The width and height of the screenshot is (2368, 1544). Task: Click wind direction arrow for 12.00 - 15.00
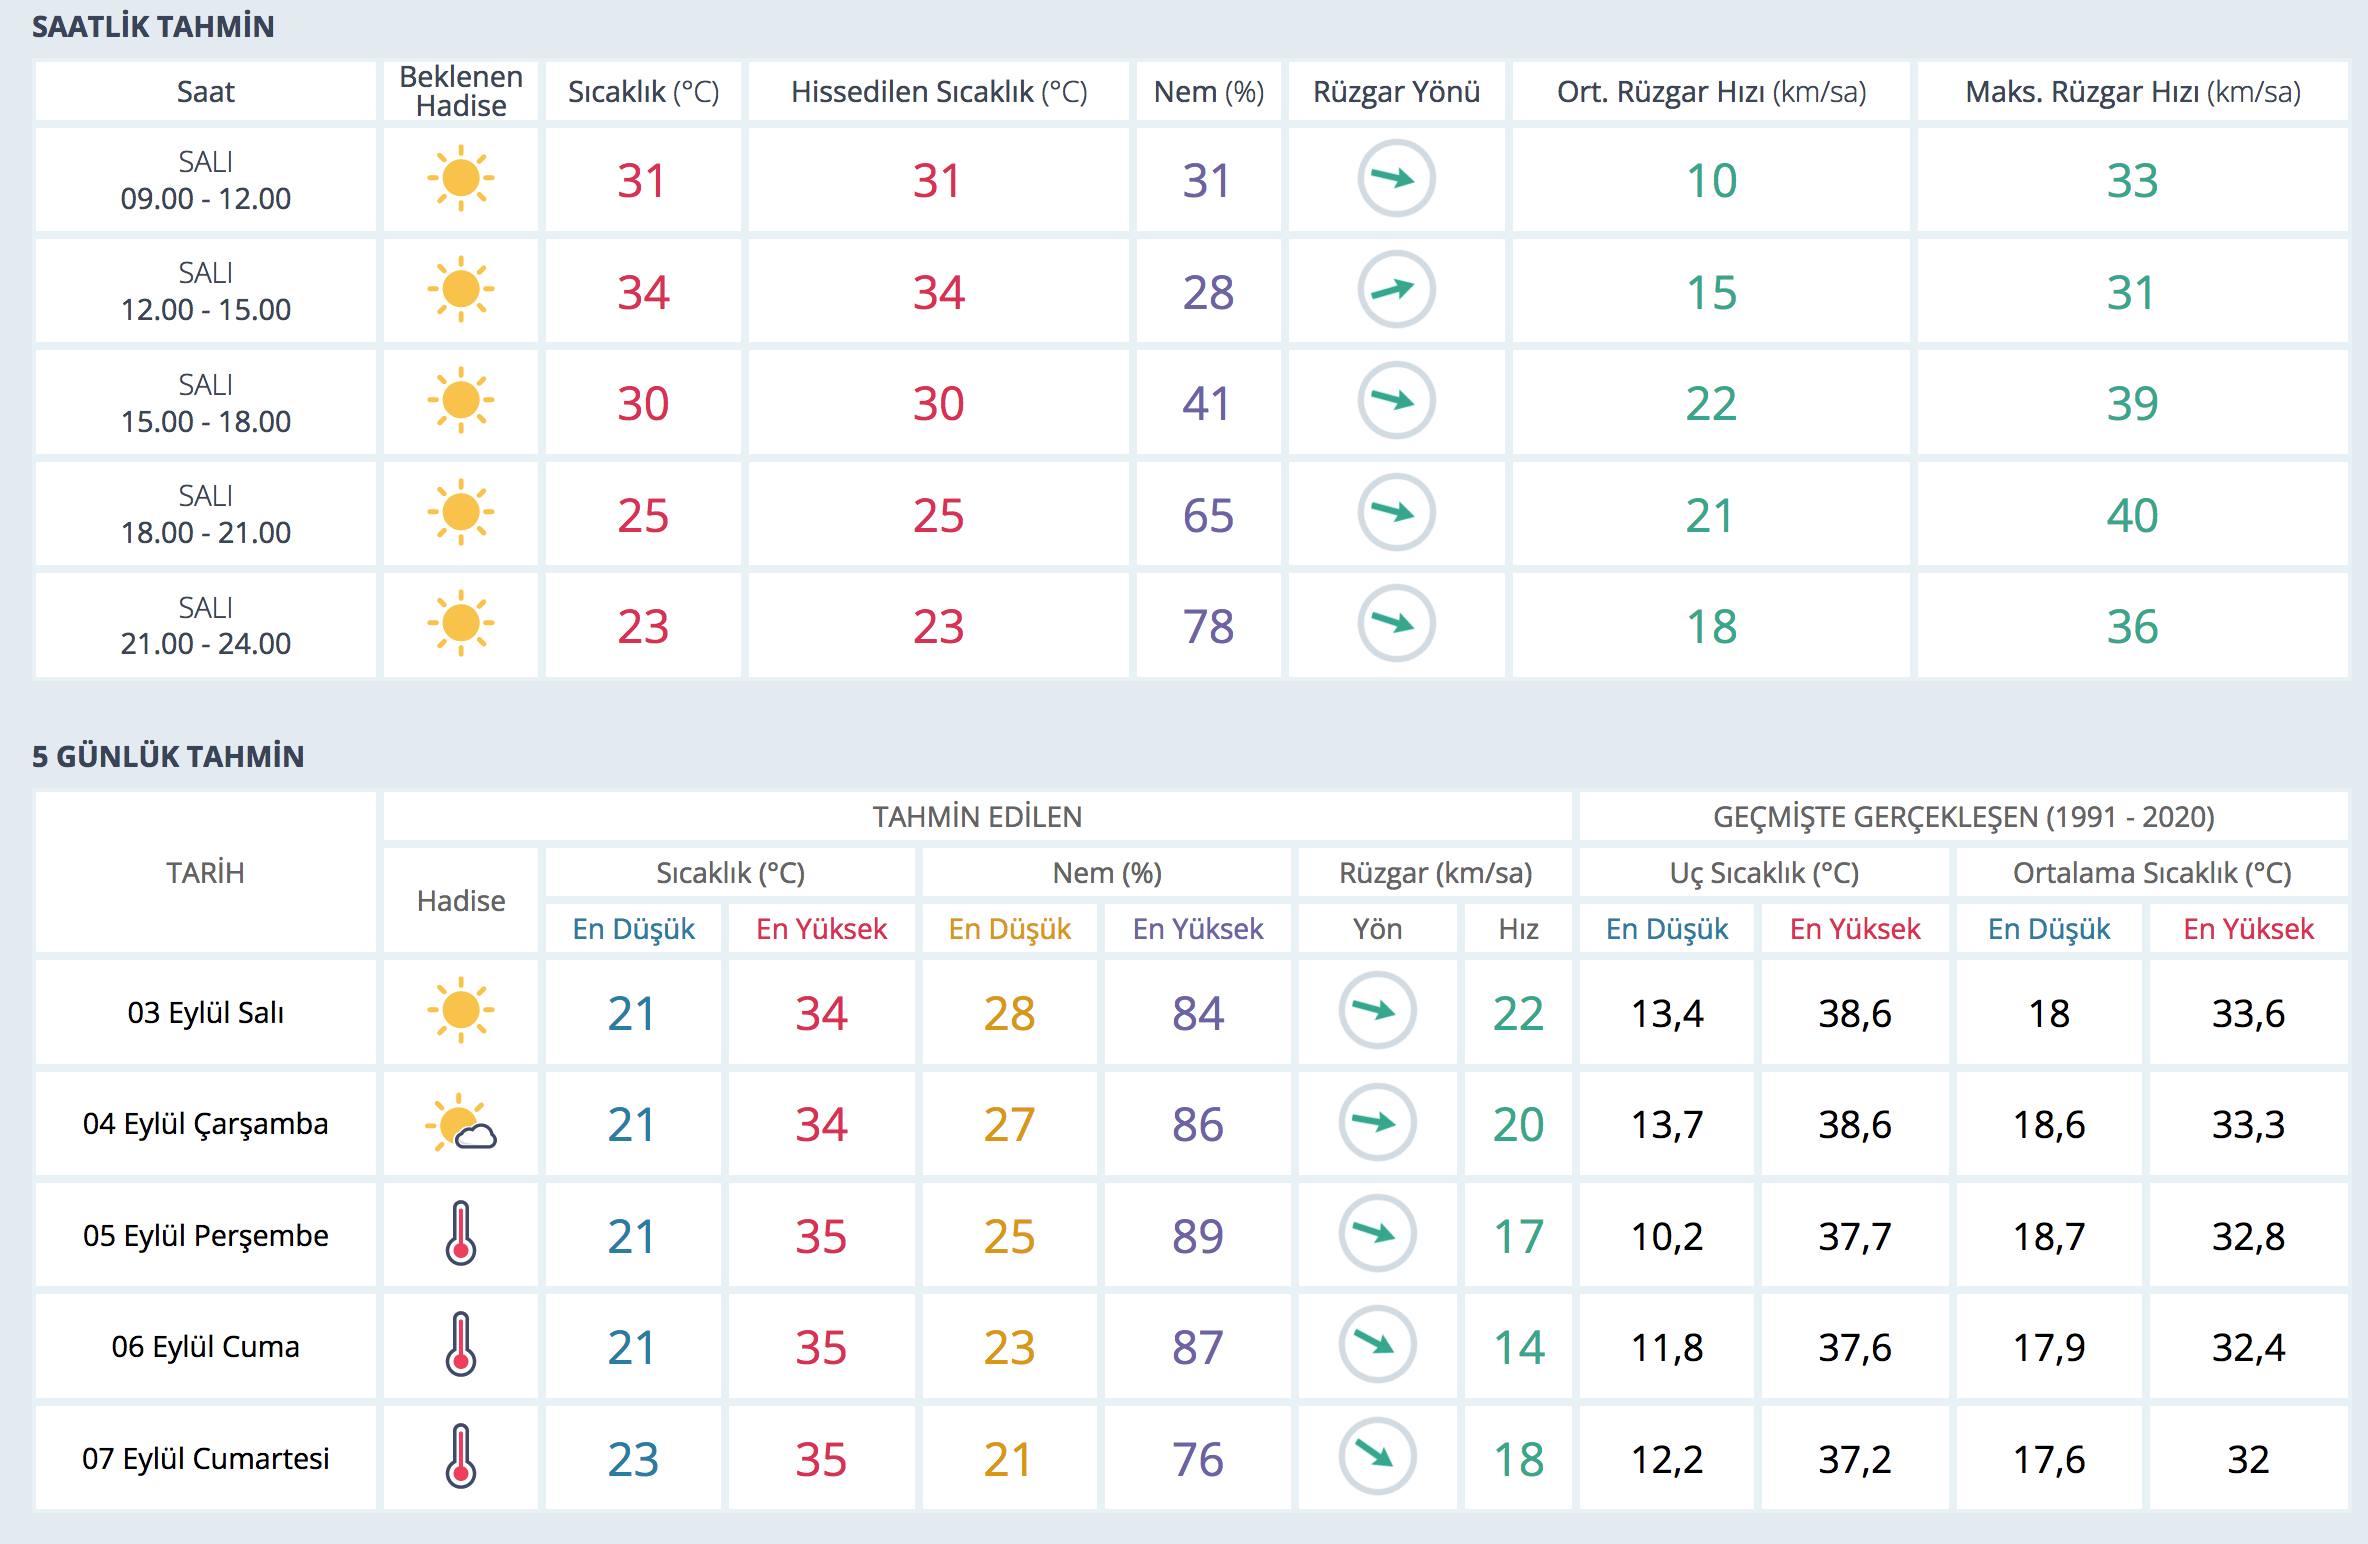pyautogui.click(x=1396, y=290)
